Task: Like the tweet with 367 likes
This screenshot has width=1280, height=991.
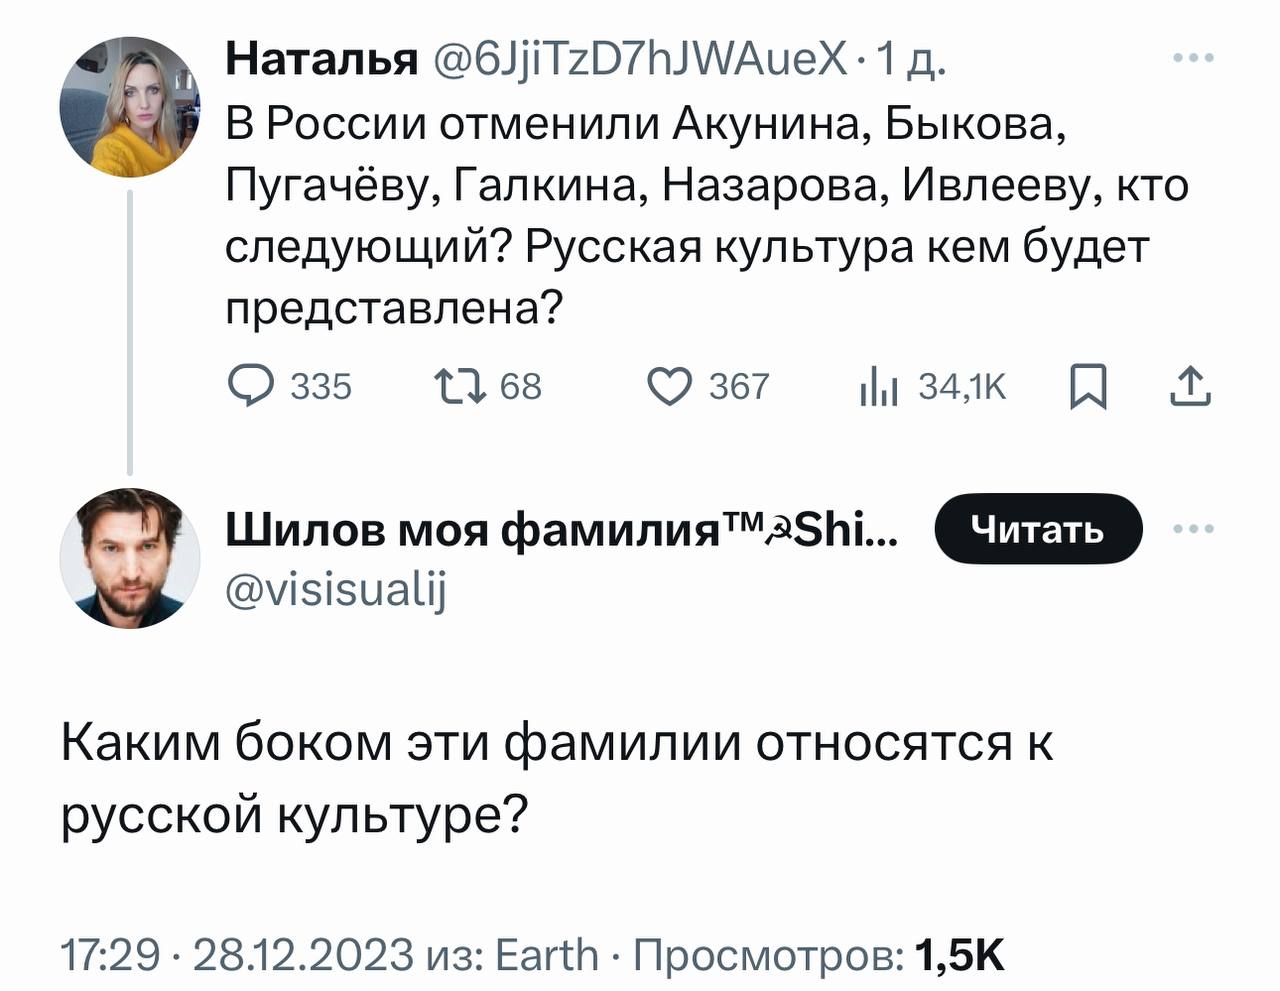Action: 670,386
